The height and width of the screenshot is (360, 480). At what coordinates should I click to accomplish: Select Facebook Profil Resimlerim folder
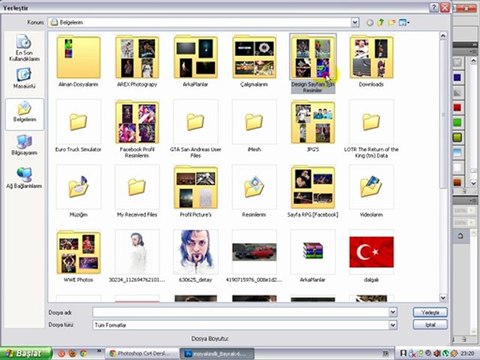click(137, 129)
